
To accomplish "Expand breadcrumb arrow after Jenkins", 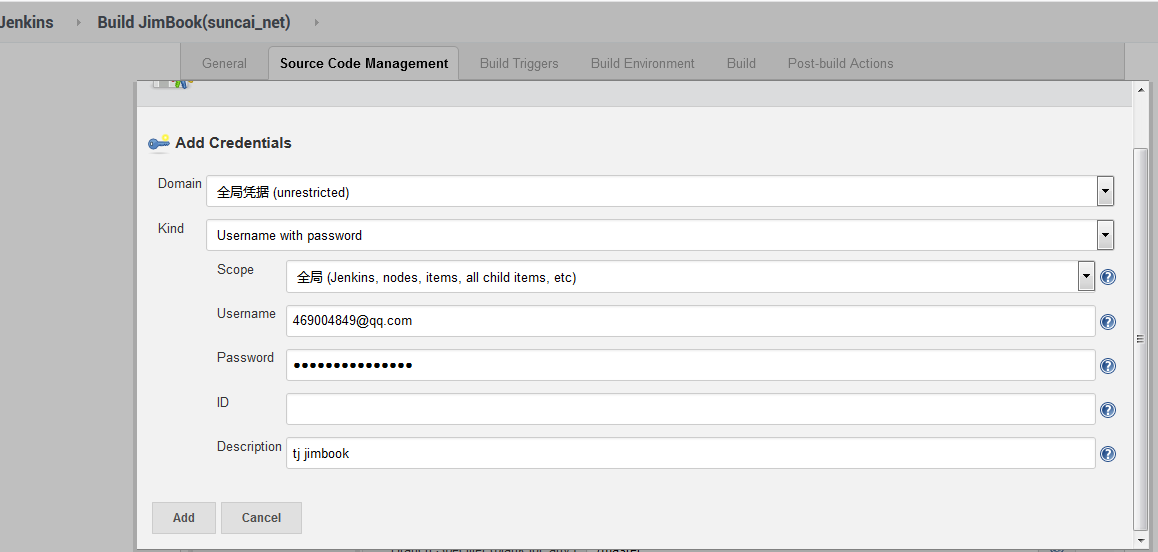I will click(78, 22).
